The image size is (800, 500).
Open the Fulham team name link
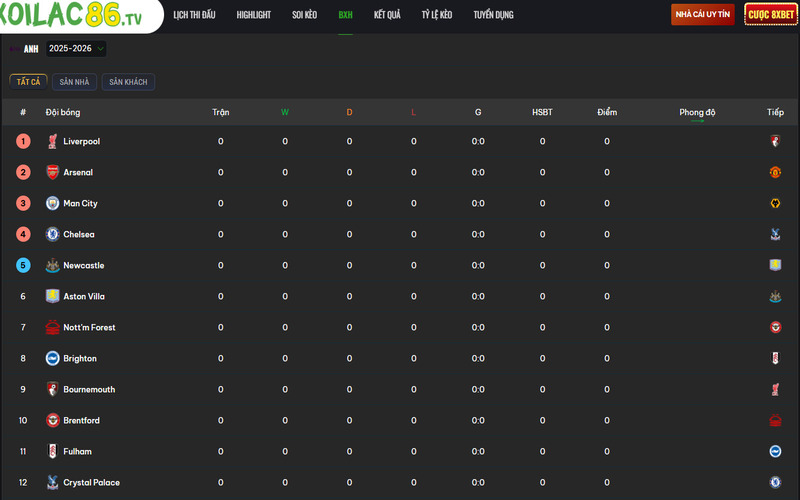(x=78, y=451)
